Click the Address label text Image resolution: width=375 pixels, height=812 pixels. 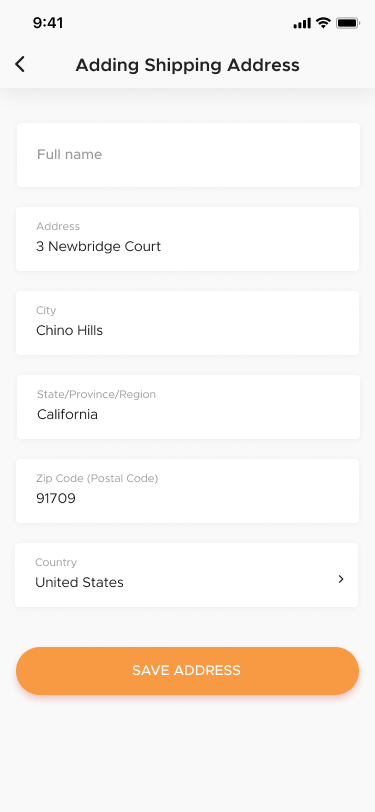click(x=58, y=226)
